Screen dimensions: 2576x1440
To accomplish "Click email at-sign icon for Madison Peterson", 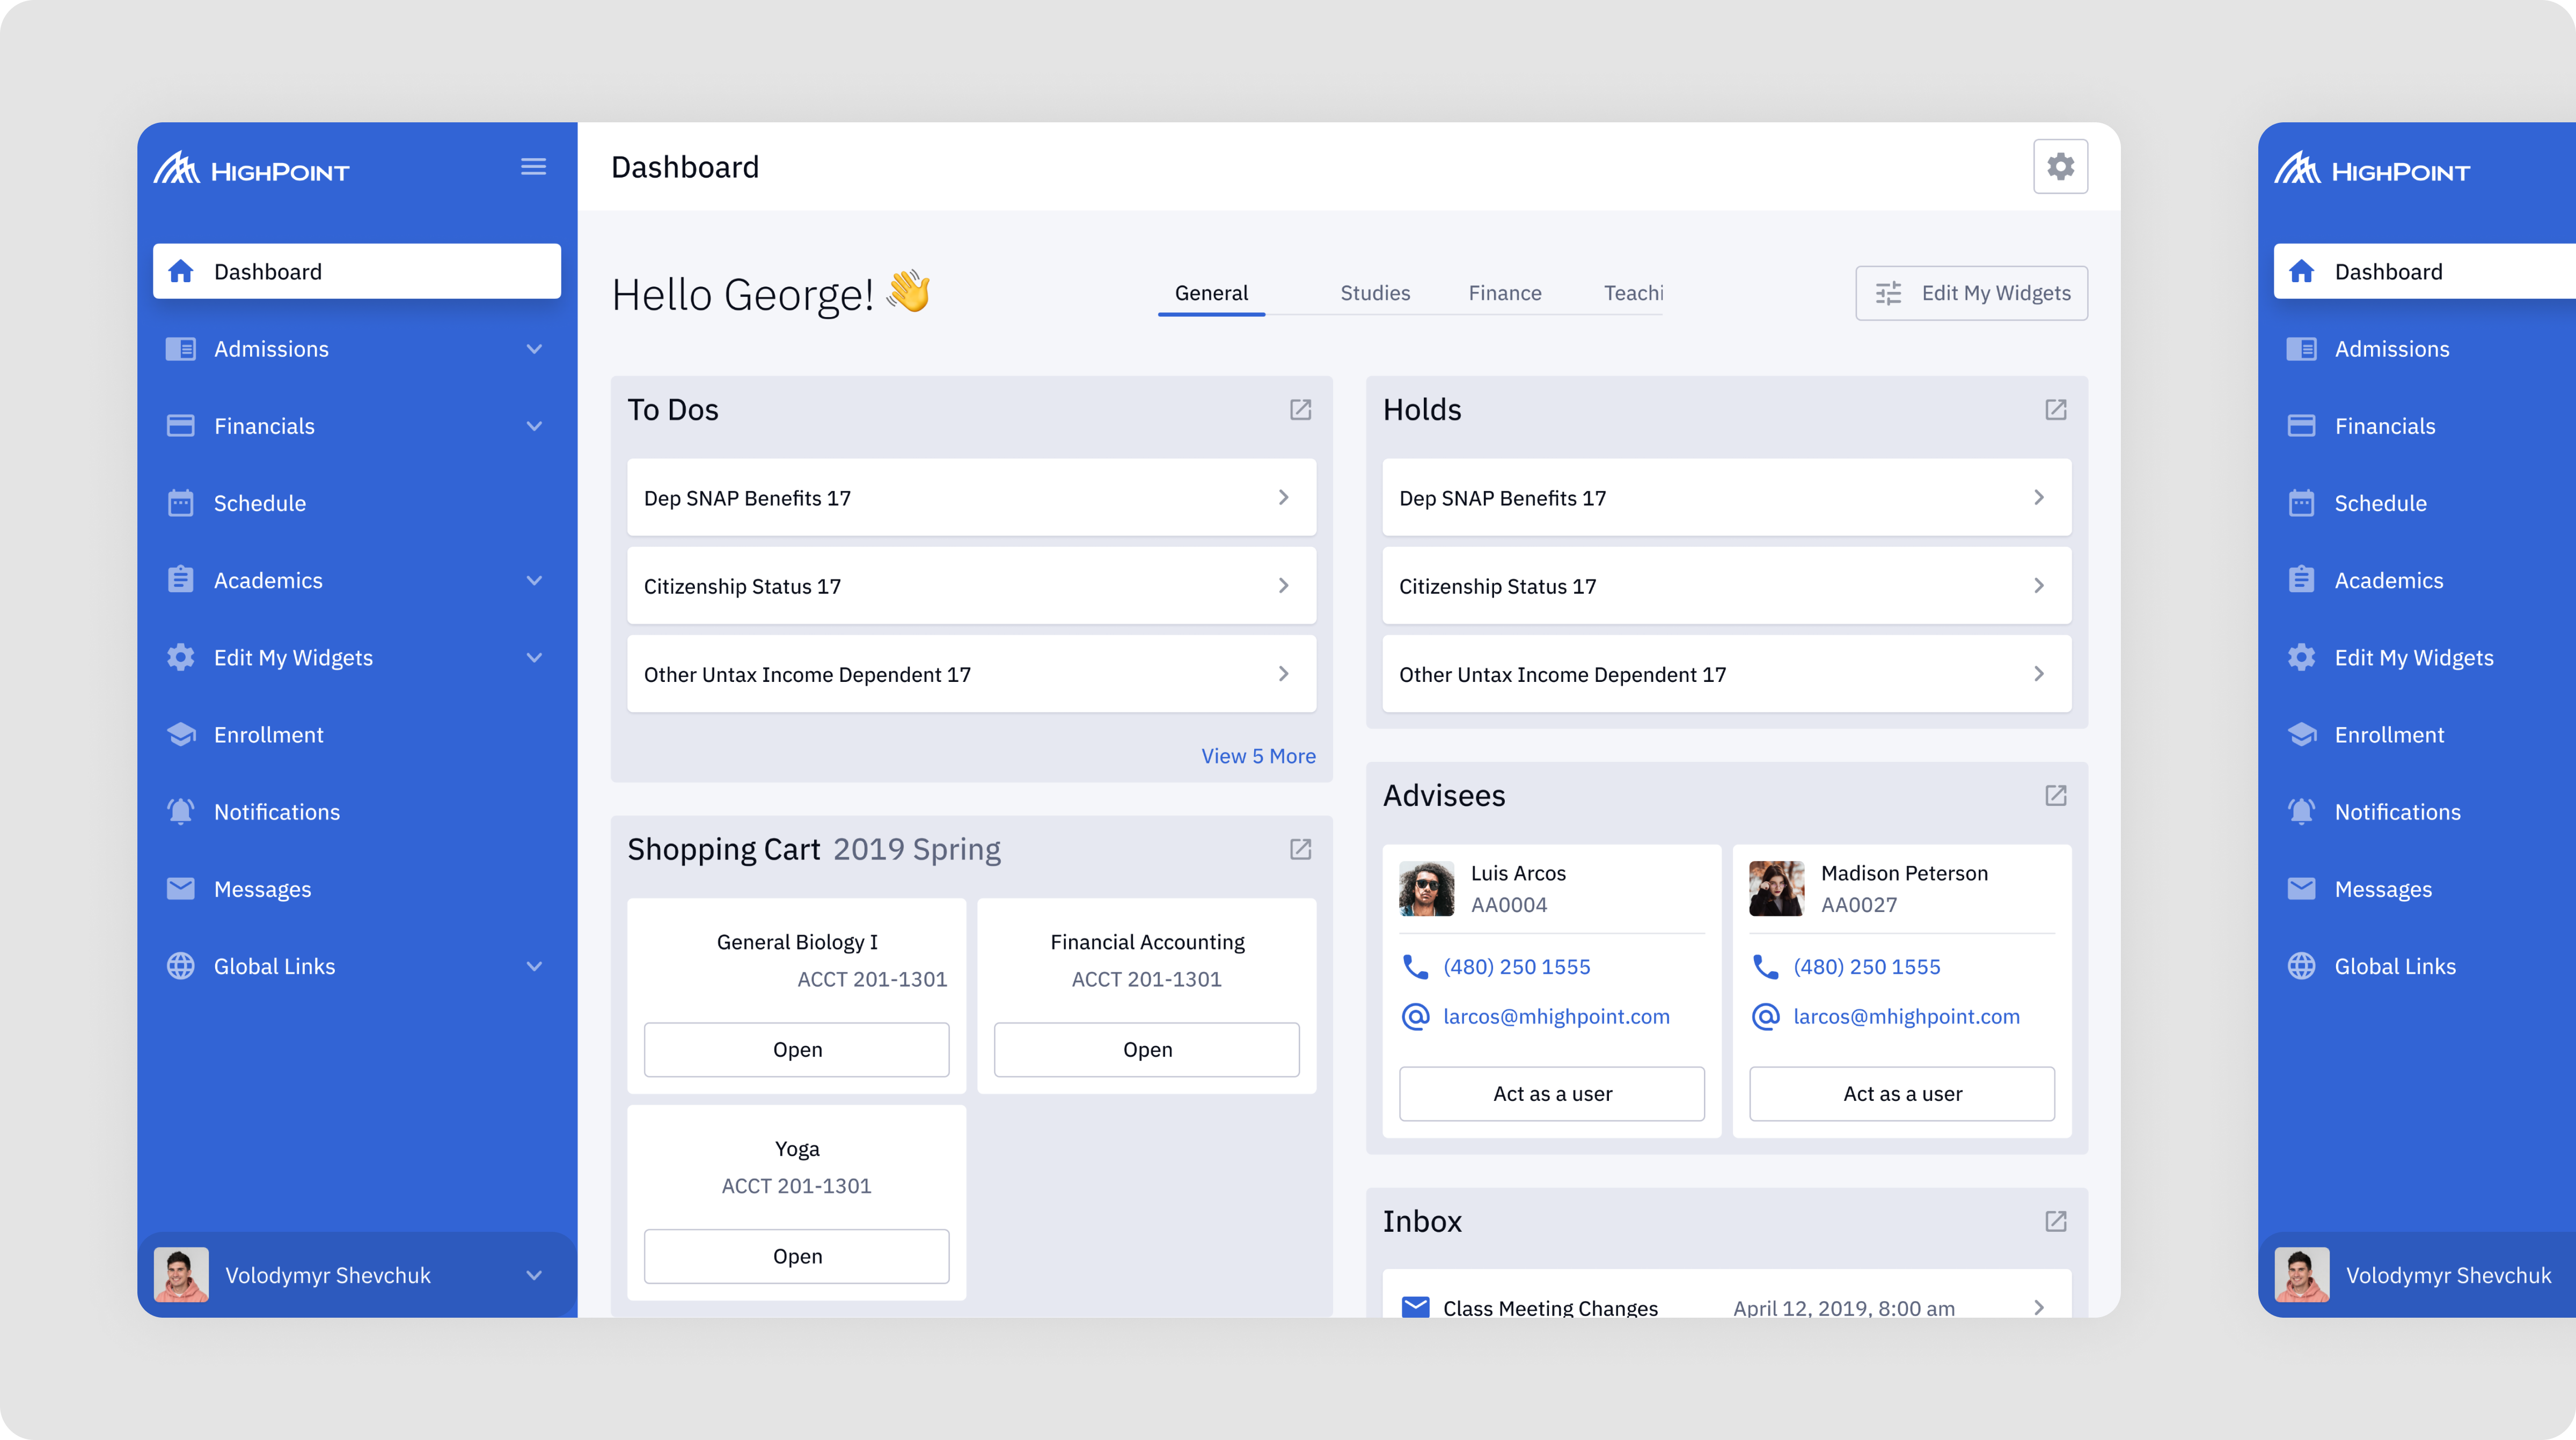I will (1765, 1017).
